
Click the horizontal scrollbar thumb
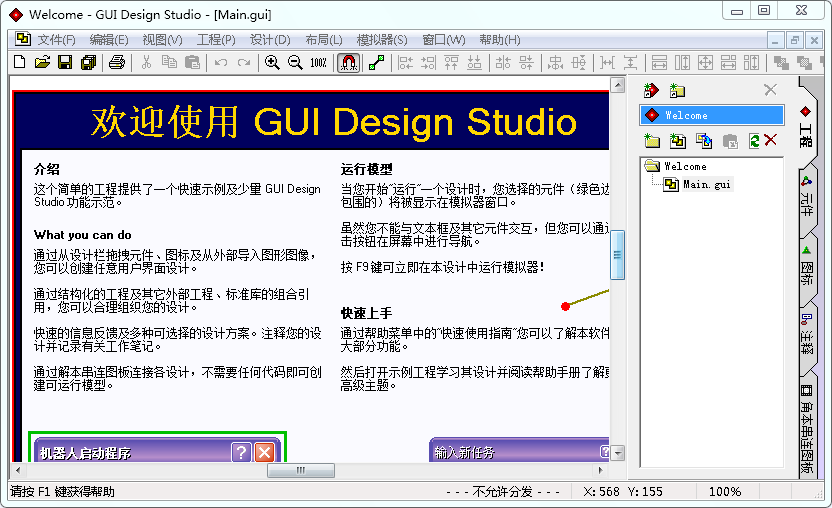click(x=301, y=471)
